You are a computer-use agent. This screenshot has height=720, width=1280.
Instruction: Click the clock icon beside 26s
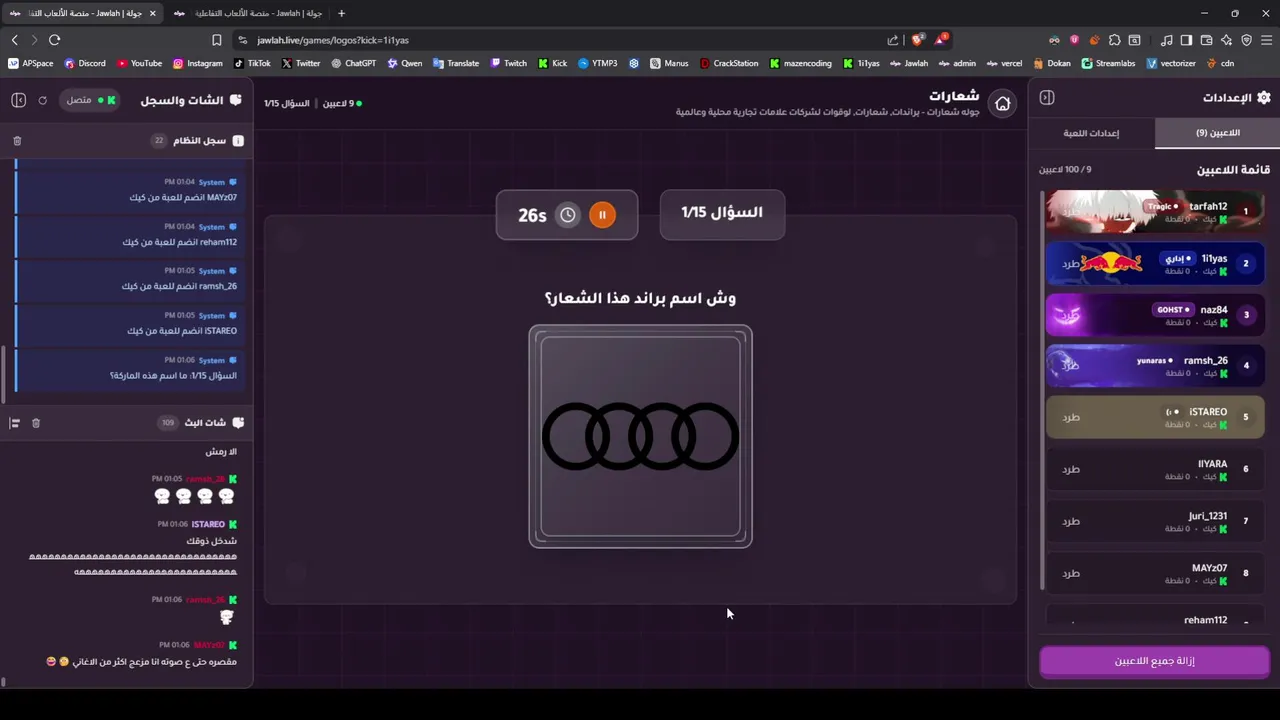click(x=568, y=215)
